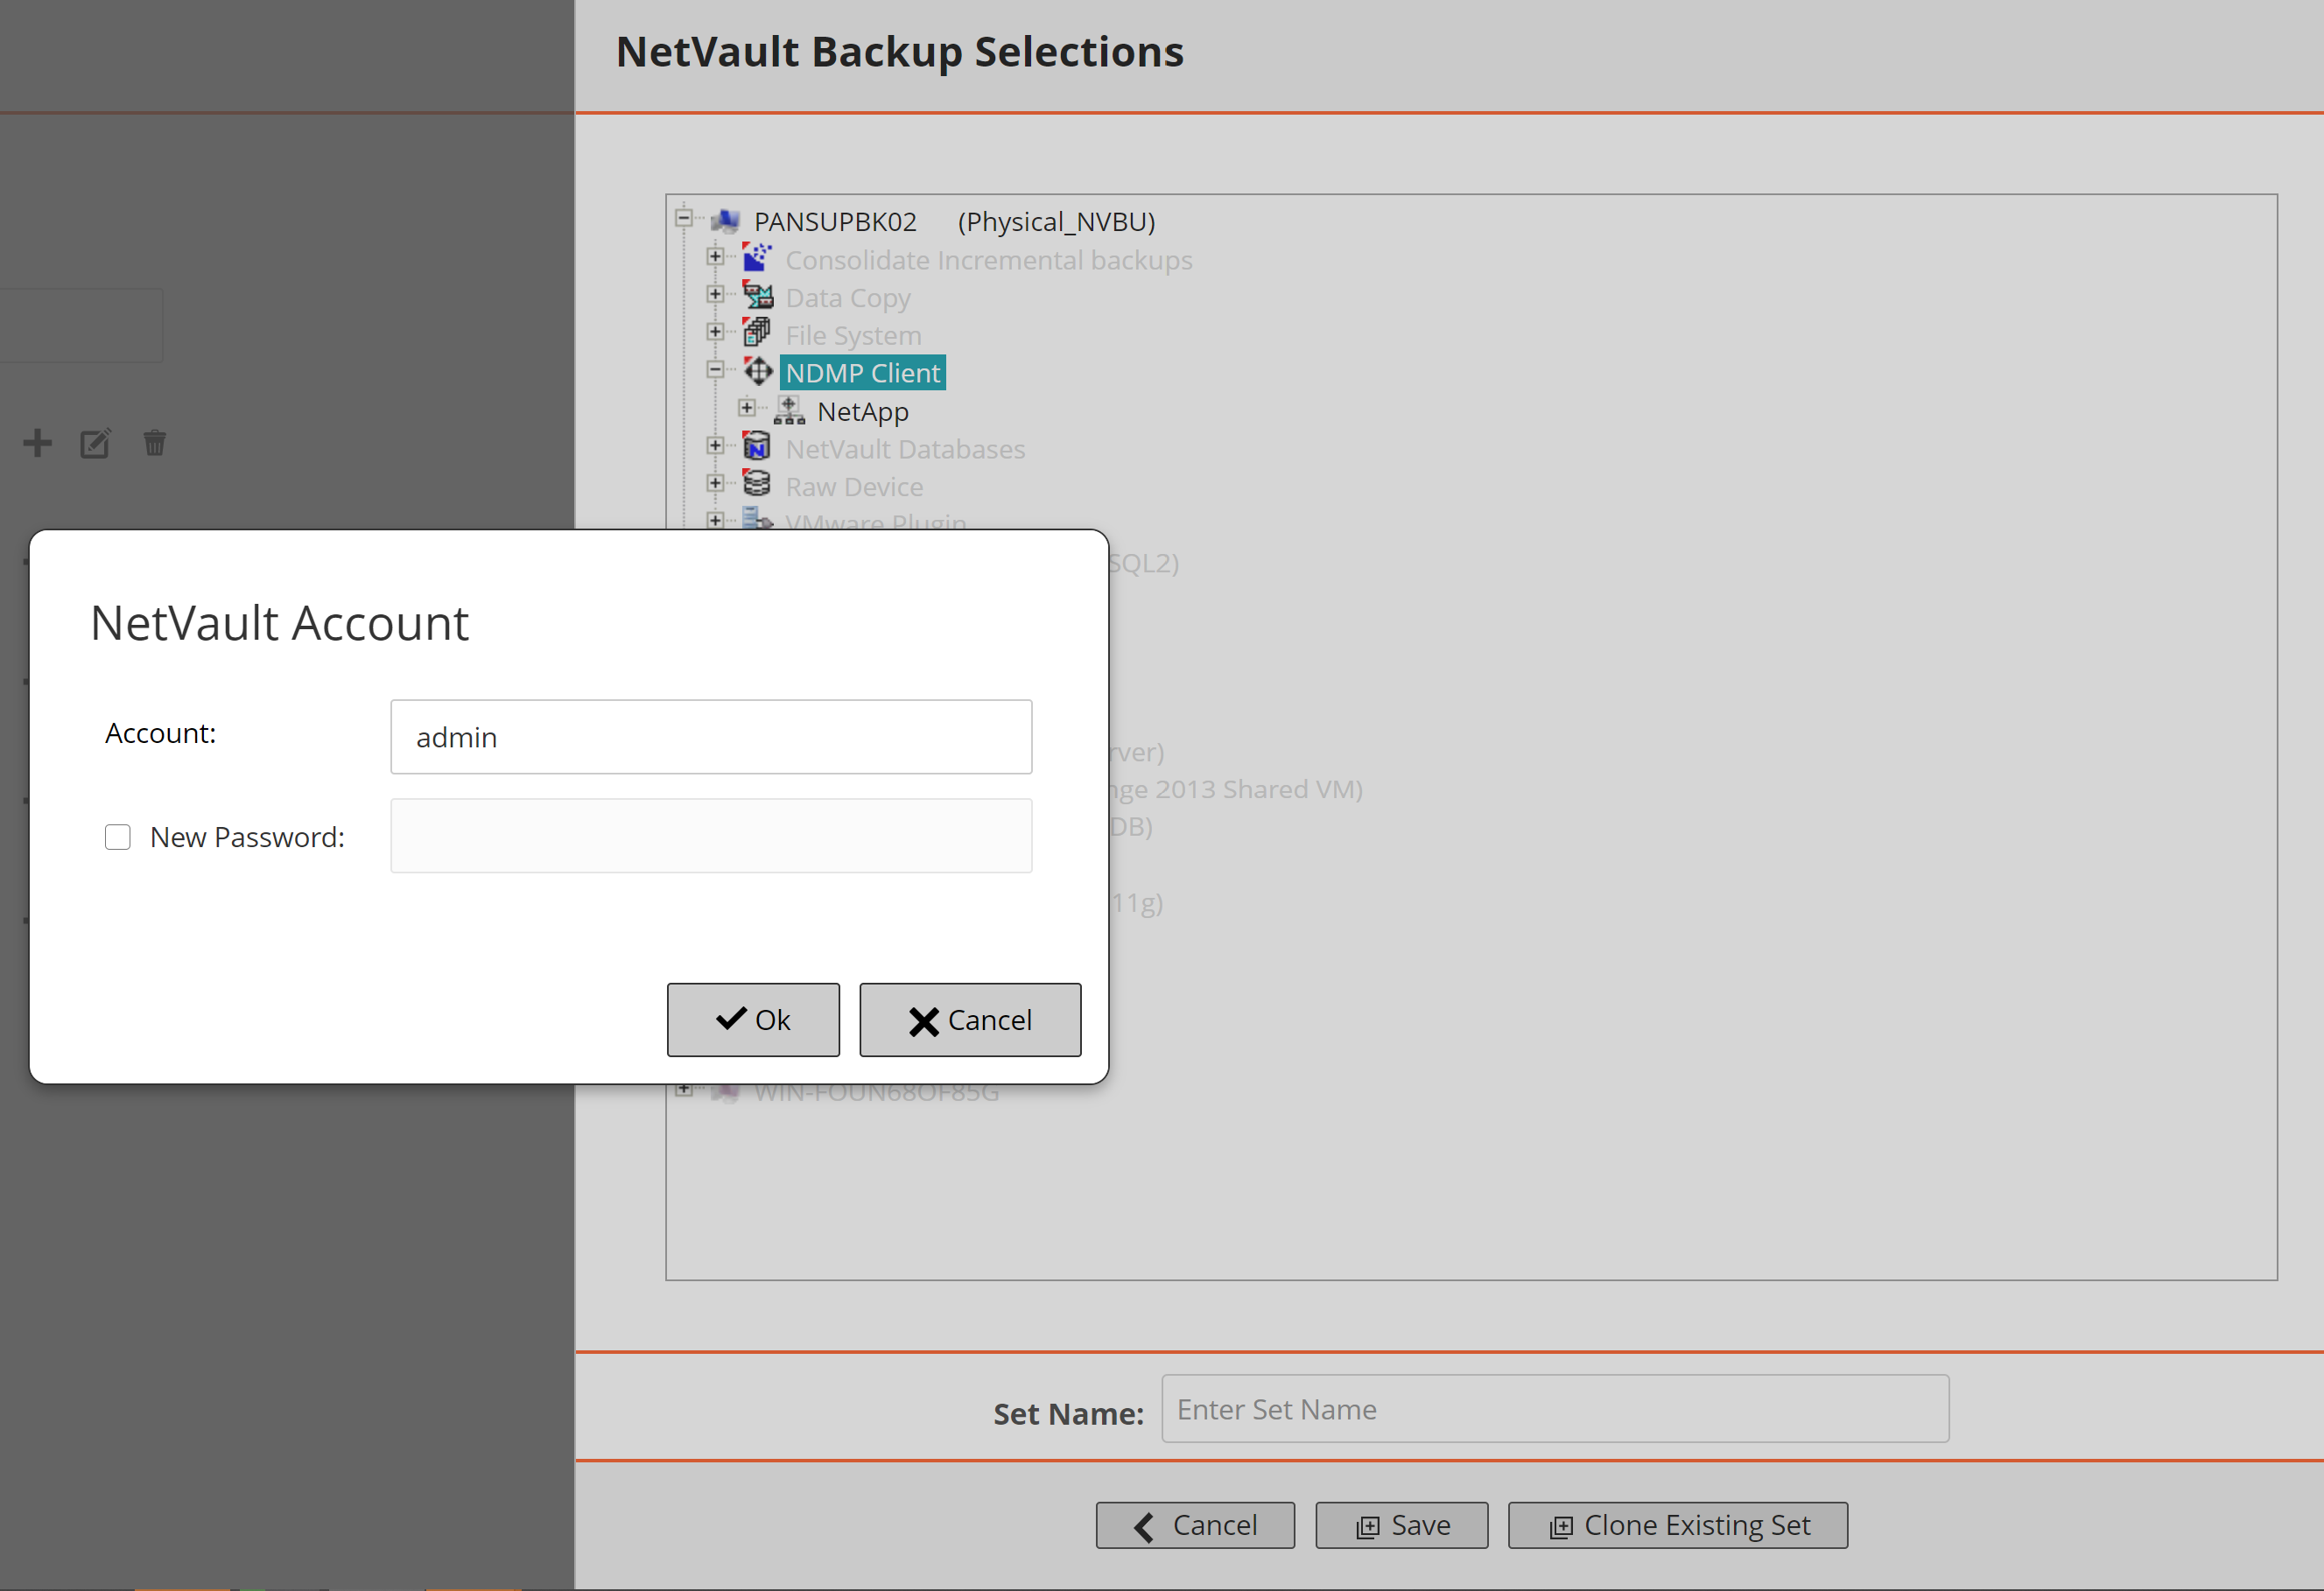Click the pencil edit icon in left panel

pos(95,443)
